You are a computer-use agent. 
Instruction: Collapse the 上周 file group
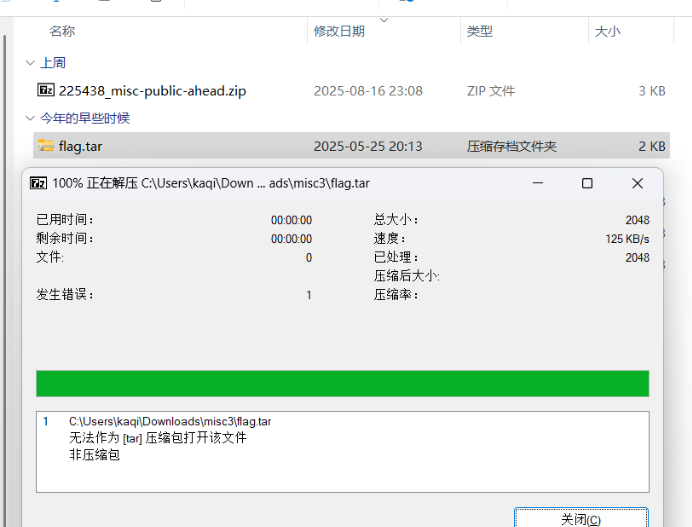[30, 63]
